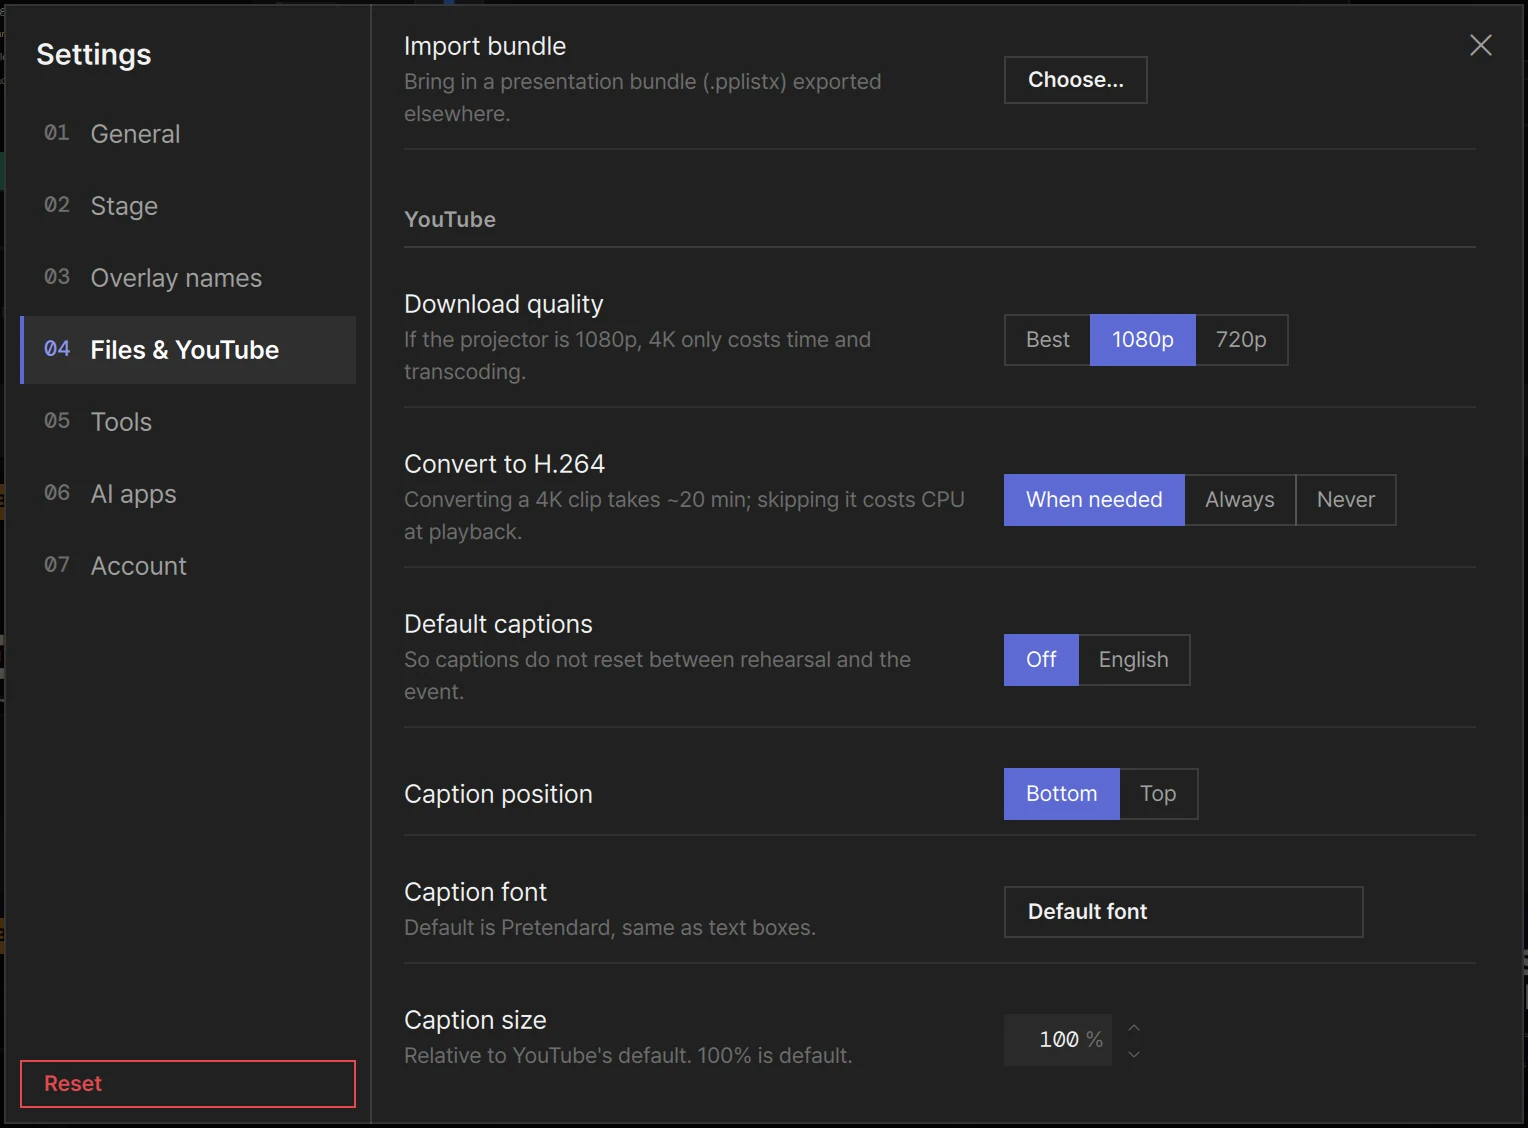
Task: Set default captions to English
Action: tap(1134, 660)
